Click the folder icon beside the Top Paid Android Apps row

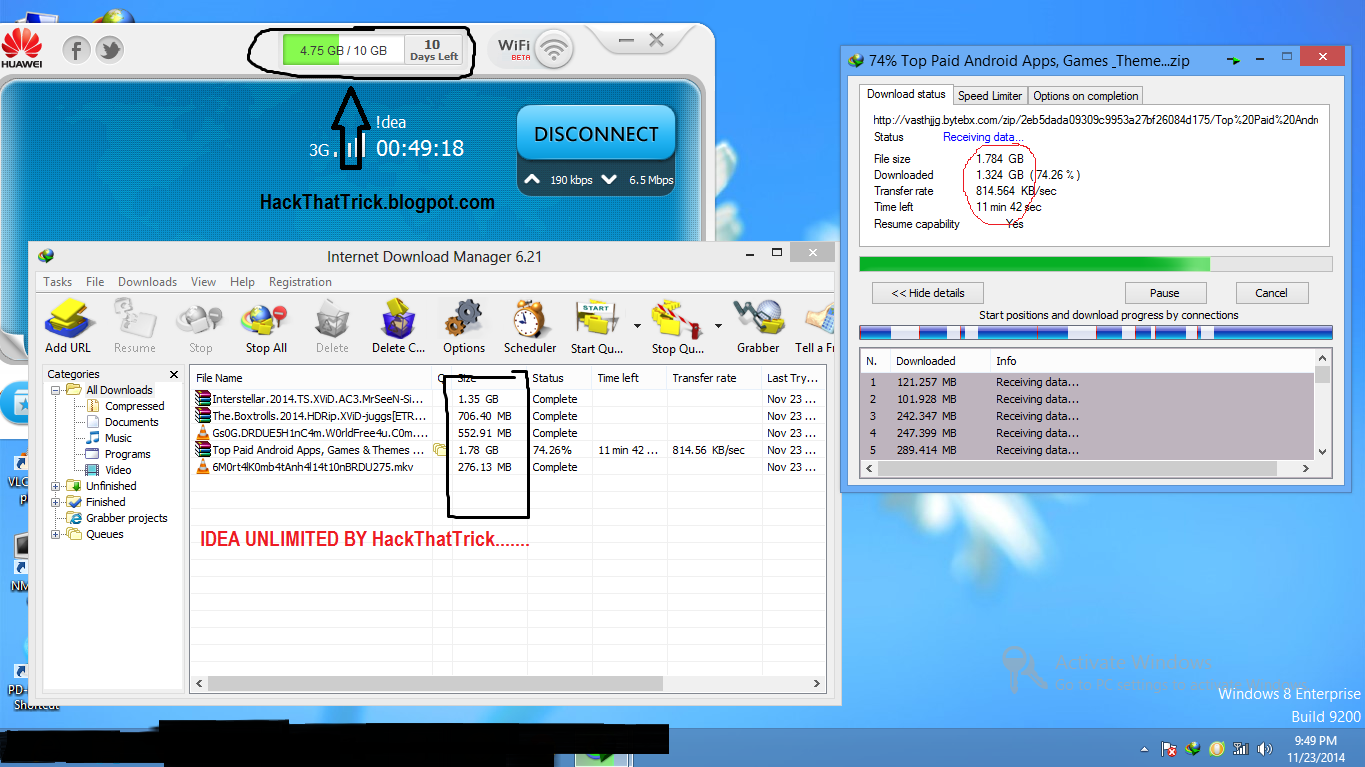click(439, 450)
